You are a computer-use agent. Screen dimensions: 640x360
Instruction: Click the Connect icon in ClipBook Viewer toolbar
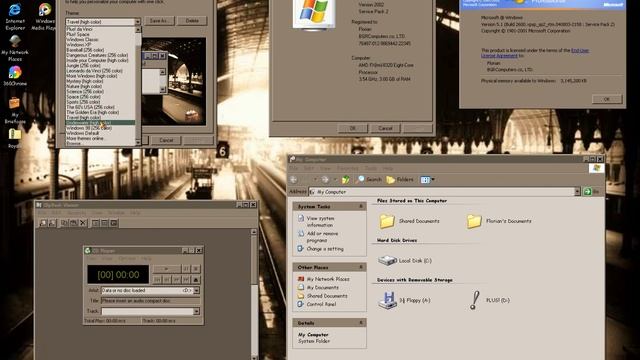[43, 223]
